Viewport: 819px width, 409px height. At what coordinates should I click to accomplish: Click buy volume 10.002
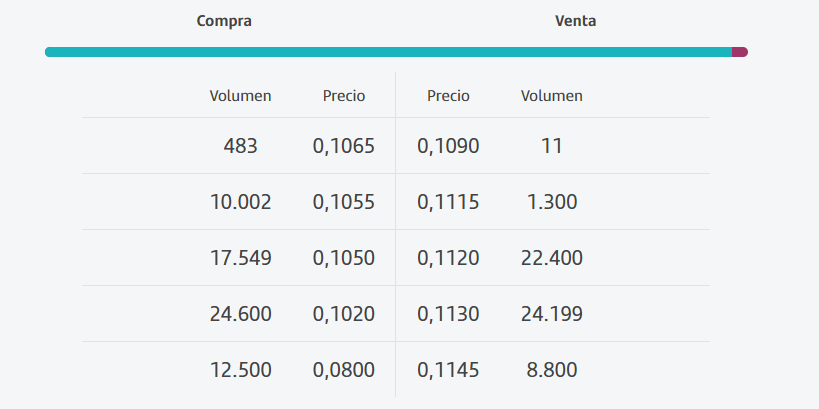pyautogui.click(x=240, y=202)
